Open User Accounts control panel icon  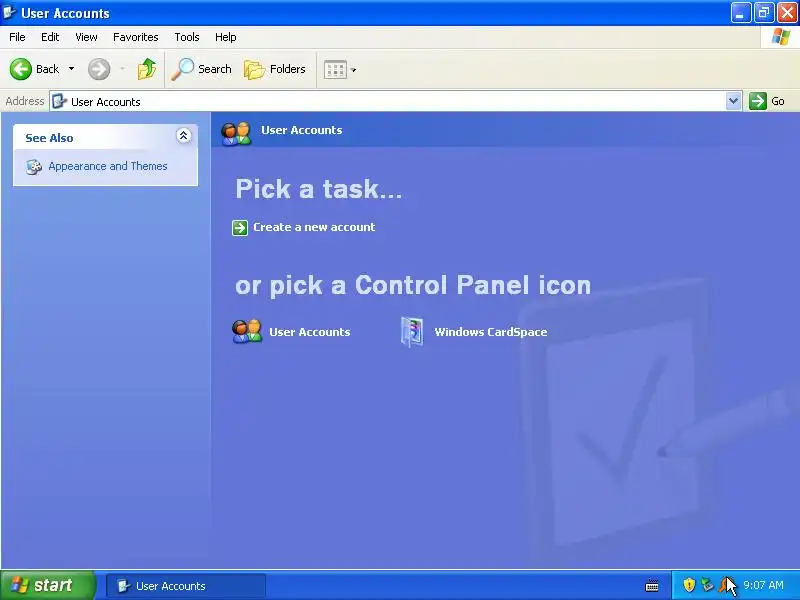(247, 332)
